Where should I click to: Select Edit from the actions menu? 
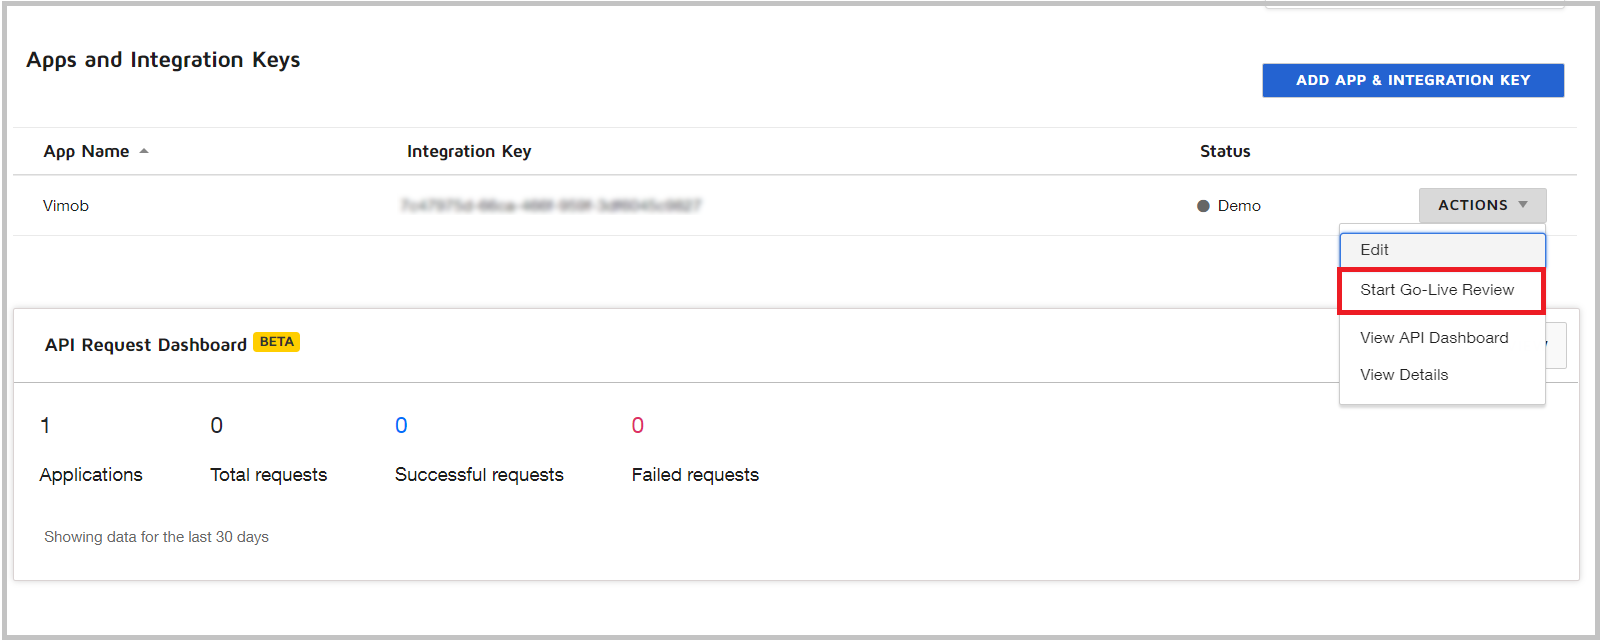pyautogui.click(x=1374, y=250)
